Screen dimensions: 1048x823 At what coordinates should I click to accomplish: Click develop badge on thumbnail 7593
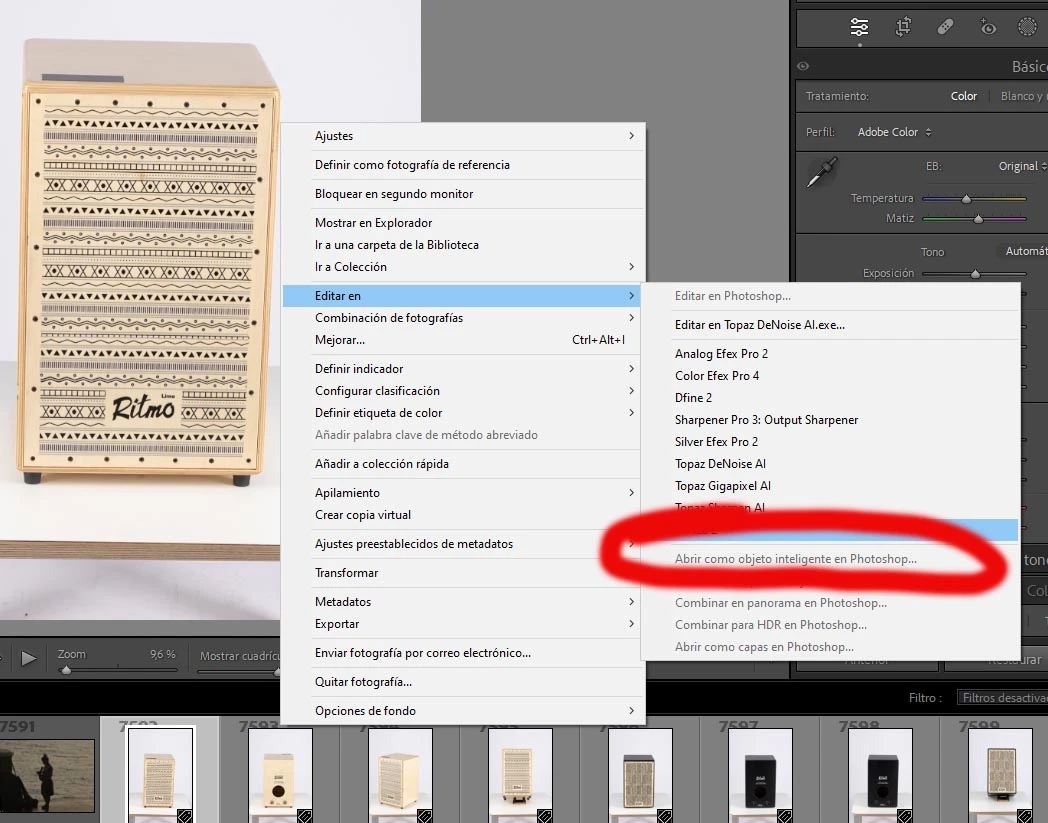tap(304, 816)
